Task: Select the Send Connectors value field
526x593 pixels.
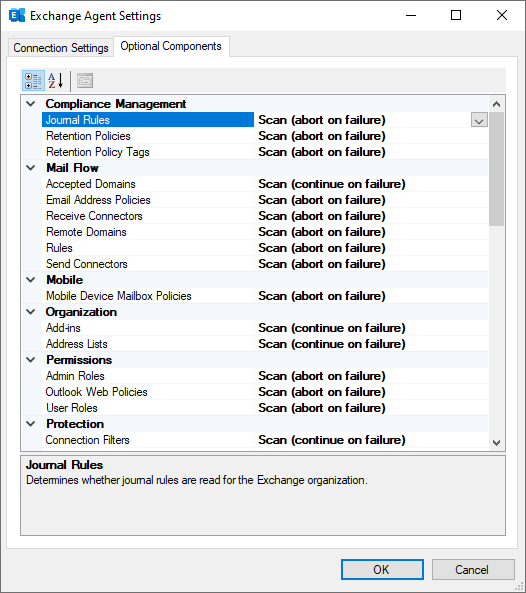Action: 371,264
